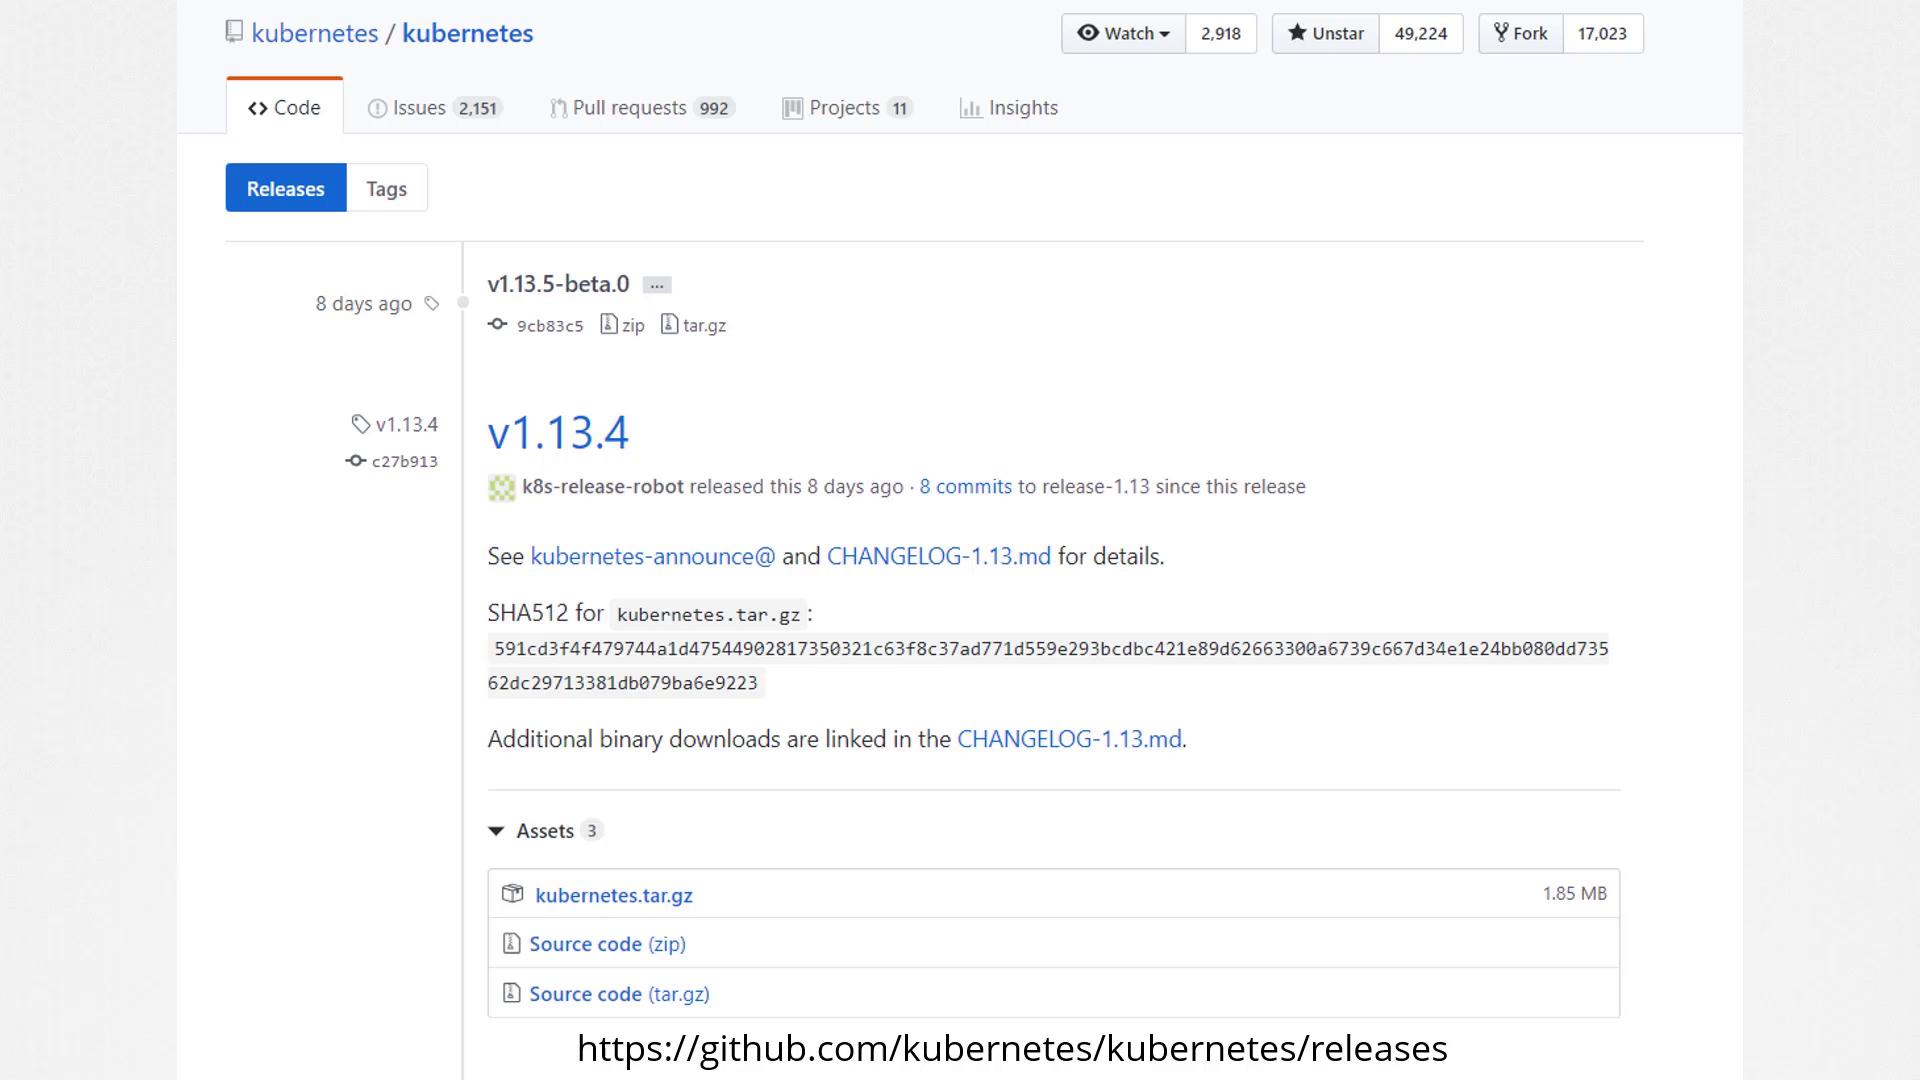Click the 49,224 stargazers count
This screenshot has width=1920, height=1080.
click(x=1420, y=33)
